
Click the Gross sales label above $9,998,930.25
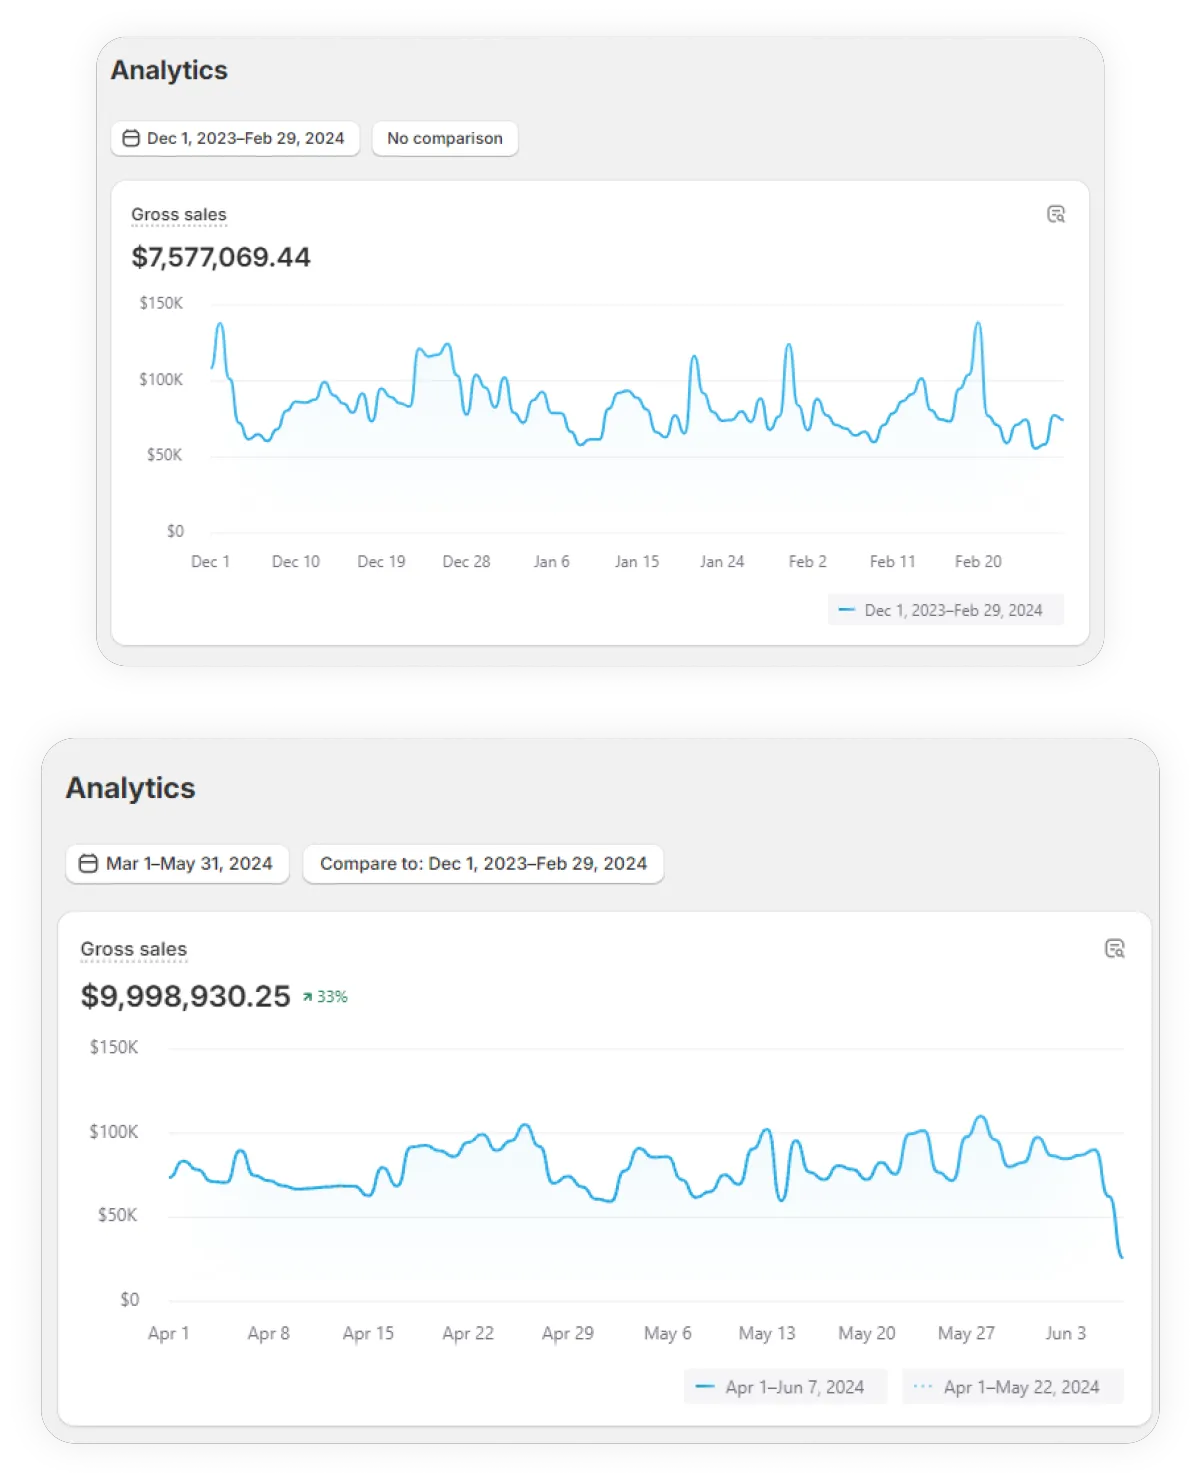point(134,949)
